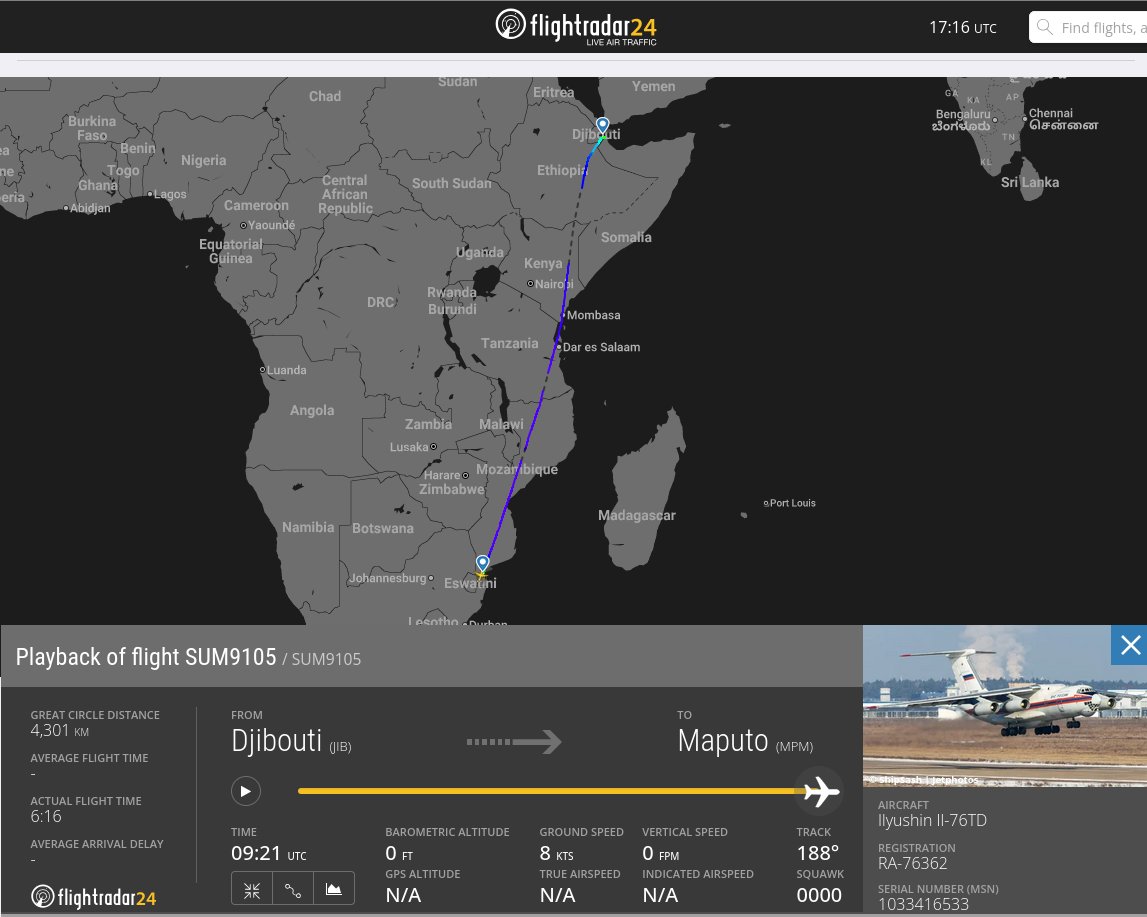Click the Flightradar24 logo in playback panel
Screen dimensions: 1147x917
tap(94, 897)
